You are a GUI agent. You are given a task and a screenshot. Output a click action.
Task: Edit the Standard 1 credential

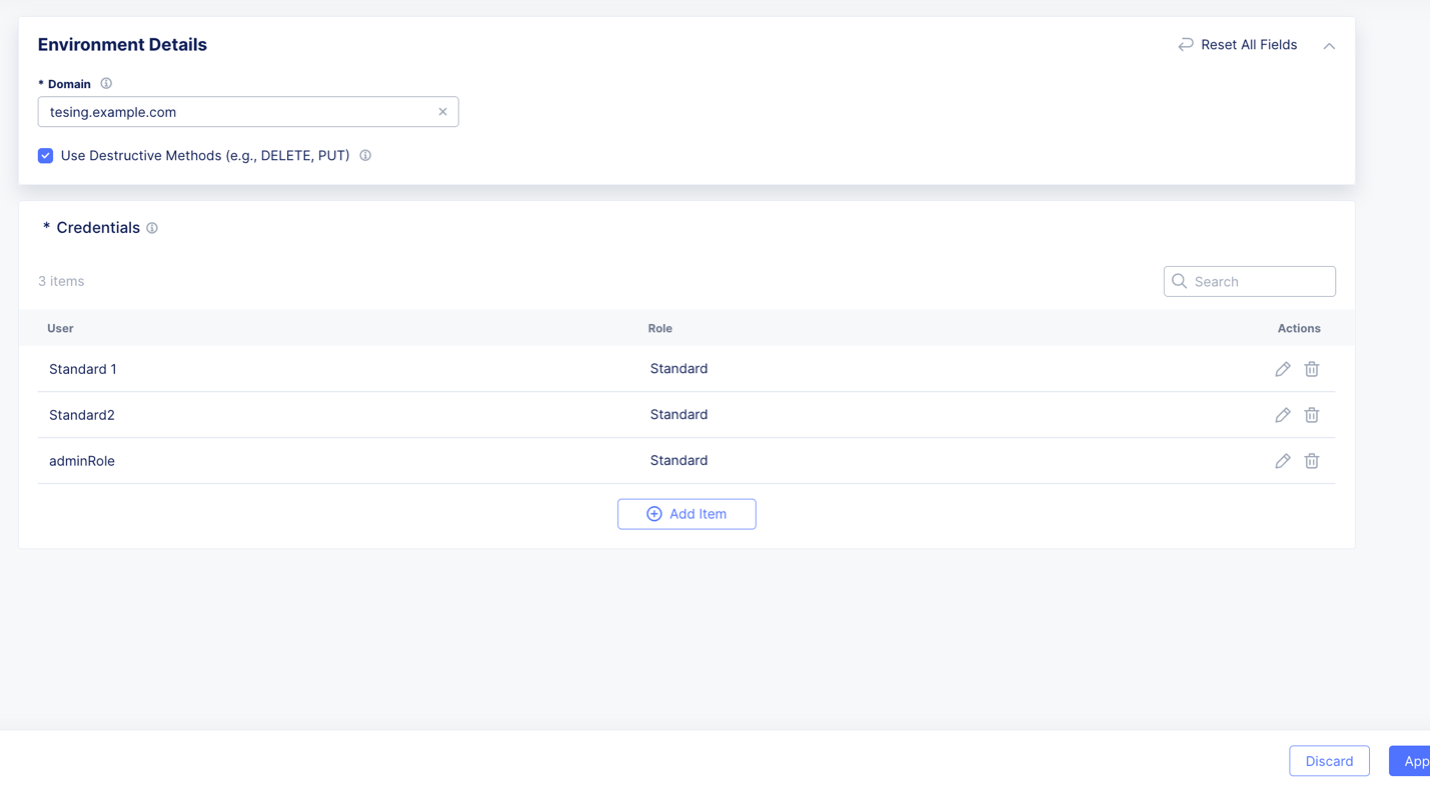(x=1282, y=369)
